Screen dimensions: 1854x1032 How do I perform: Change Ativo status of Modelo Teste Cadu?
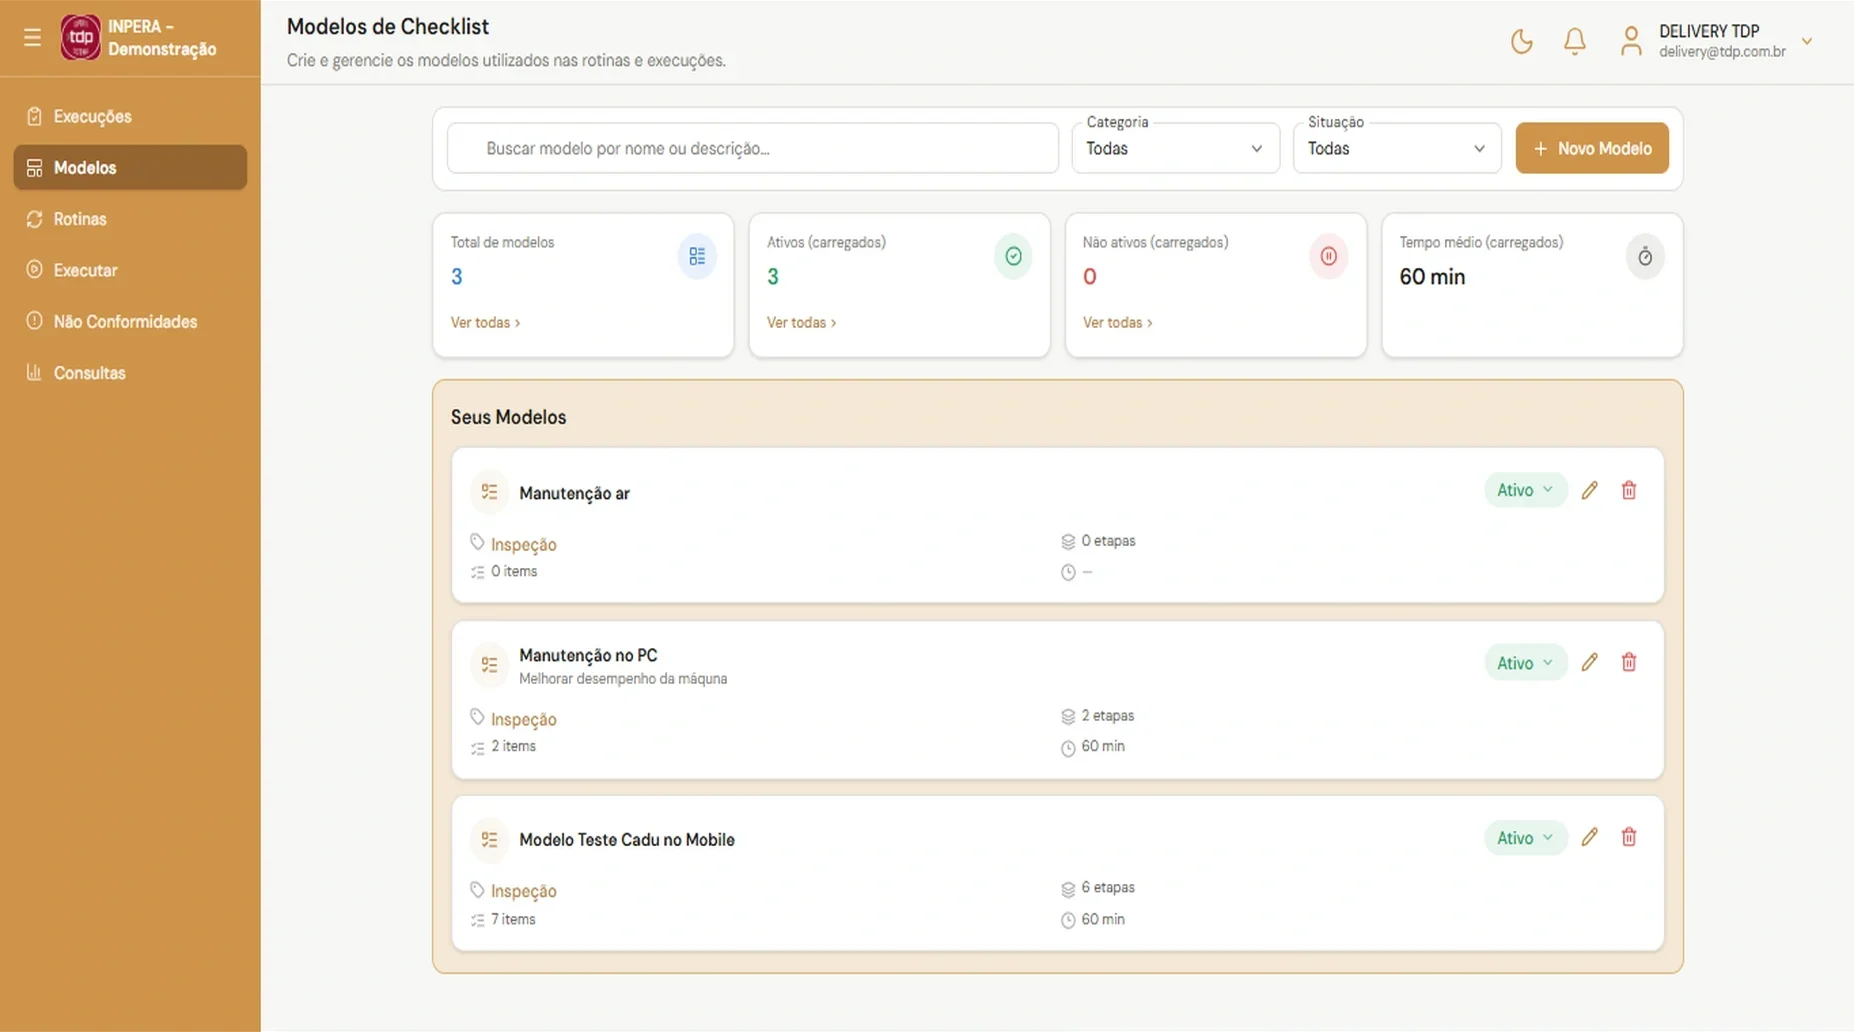click(1525, 838)
